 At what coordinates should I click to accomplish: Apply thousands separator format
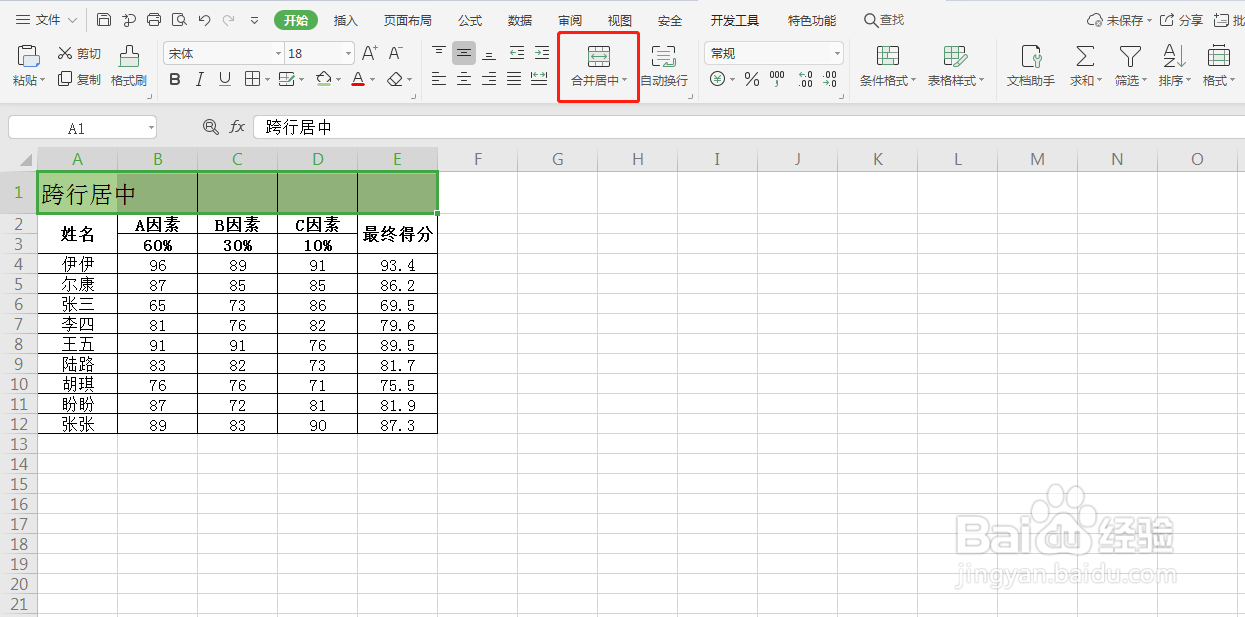click(x=777, y=79)
